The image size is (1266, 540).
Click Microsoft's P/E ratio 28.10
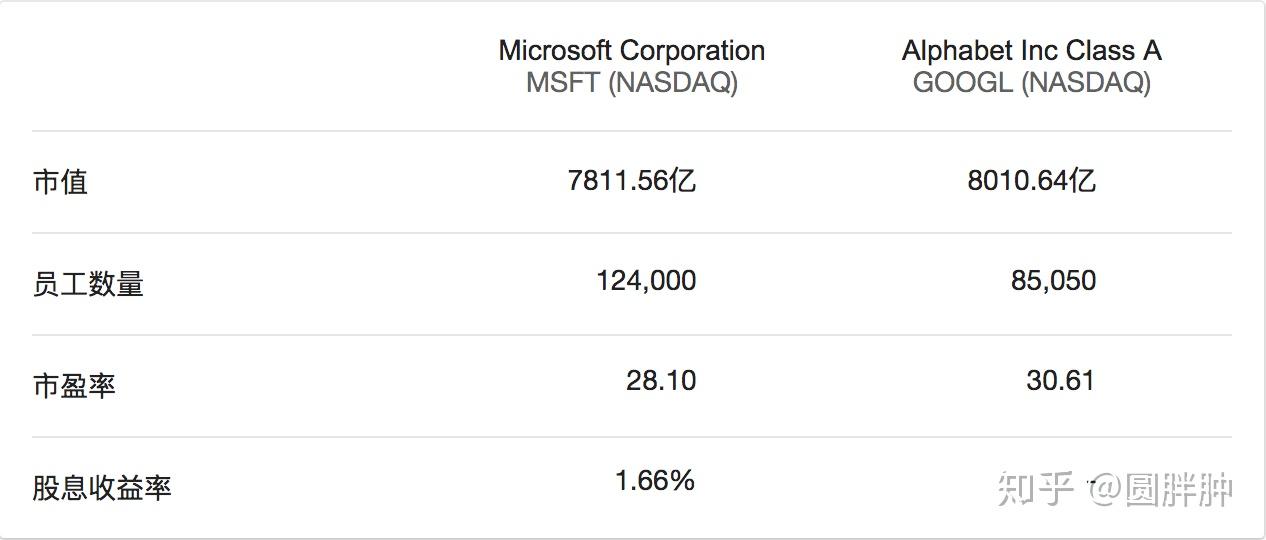click(660, 380)
